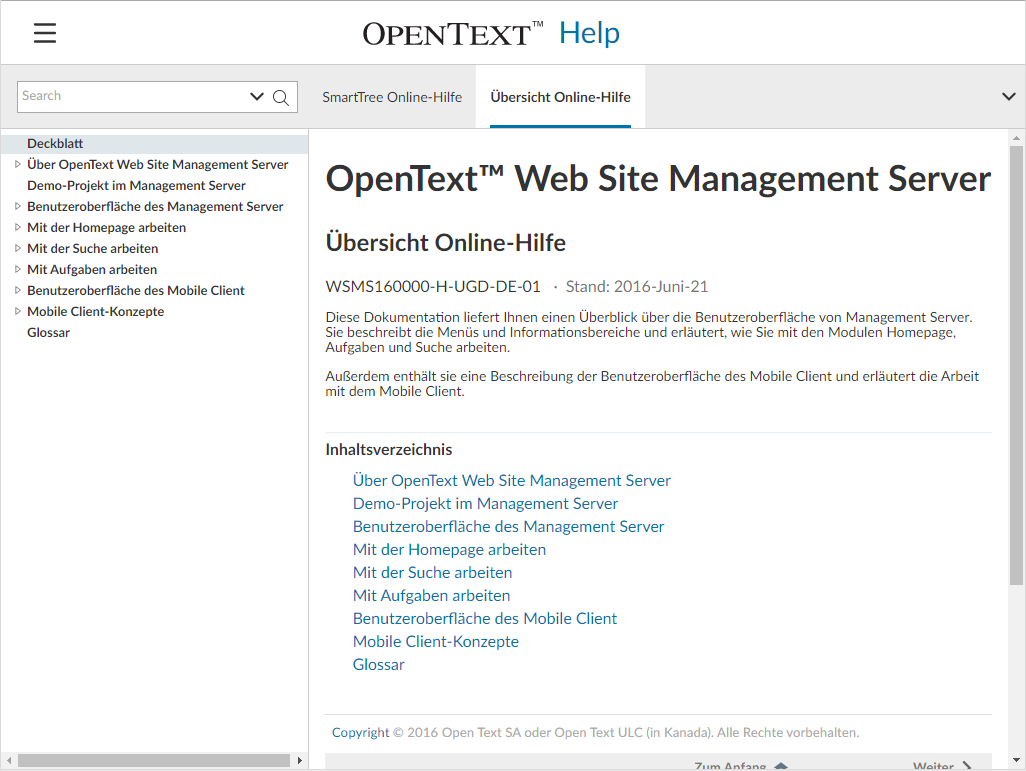Select the Übersicht Online-Hilfe tab
This screenshot has height=771, width=1026.
[560, 97]
